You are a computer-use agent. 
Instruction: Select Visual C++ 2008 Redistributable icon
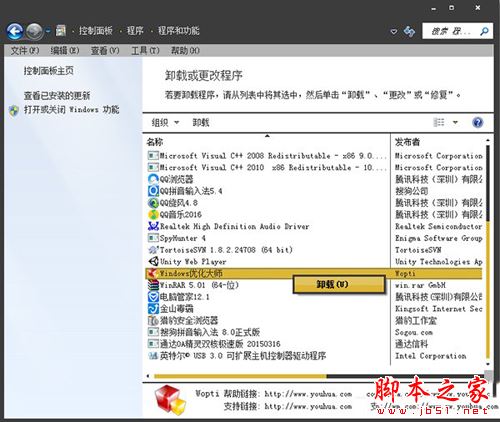[x=153, y=156]
